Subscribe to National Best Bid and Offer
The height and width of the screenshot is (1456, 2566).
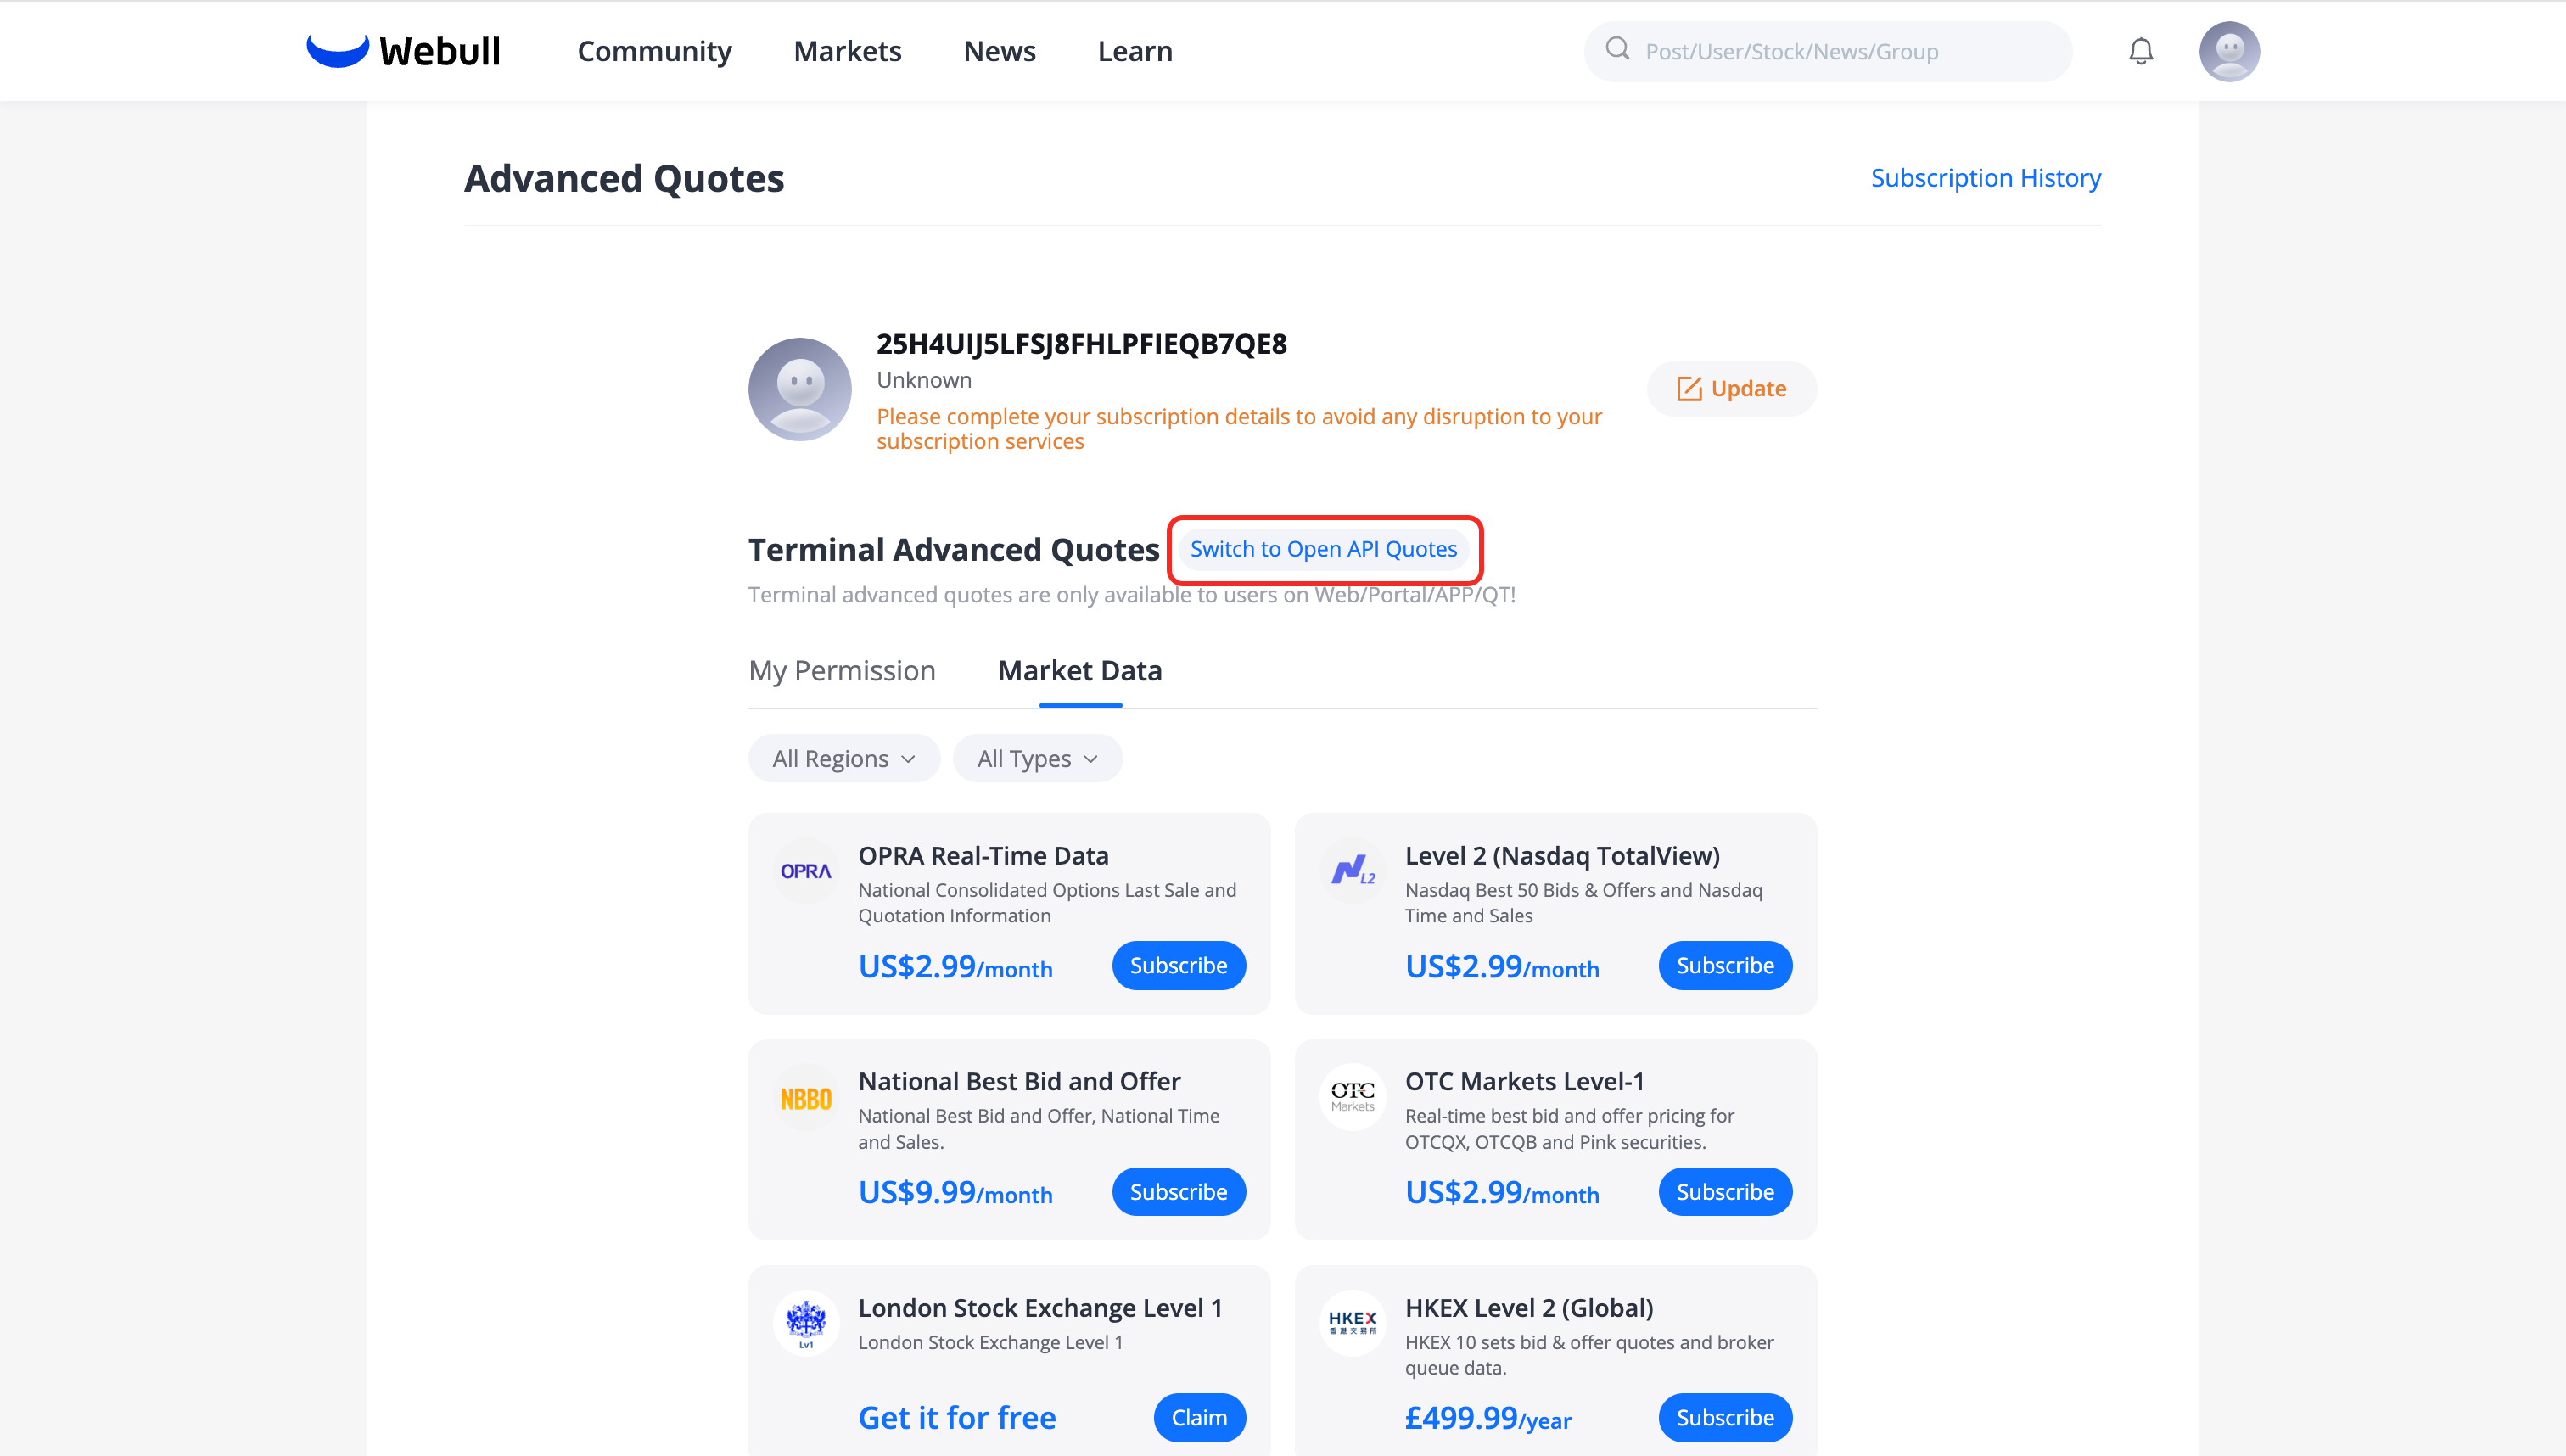1179,1192
